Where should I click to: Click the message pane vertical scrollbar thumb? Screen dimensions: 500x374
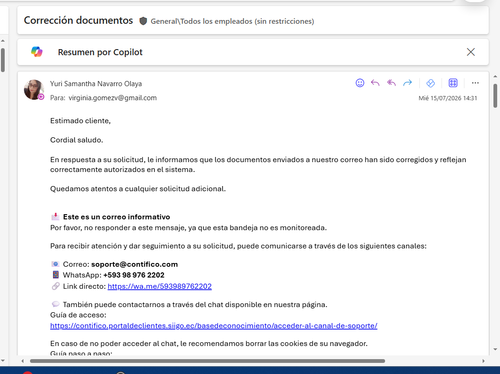click(495, 96)
